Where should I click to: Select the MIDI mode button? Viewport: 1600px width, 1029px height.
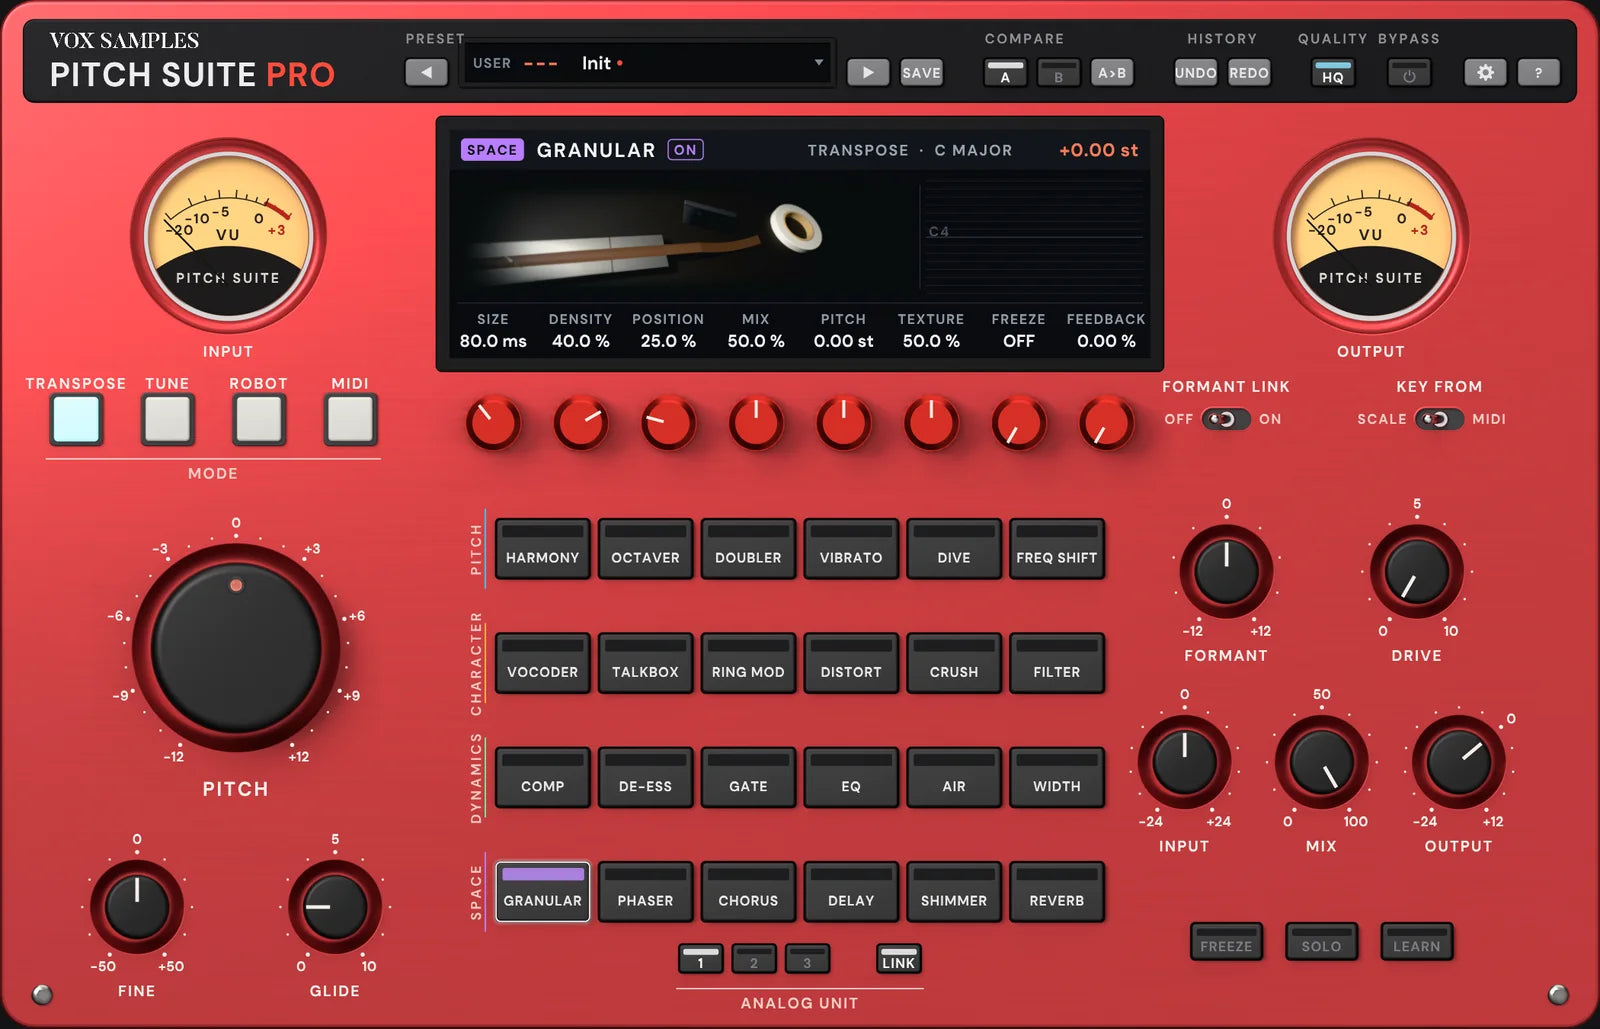[350, 419]
